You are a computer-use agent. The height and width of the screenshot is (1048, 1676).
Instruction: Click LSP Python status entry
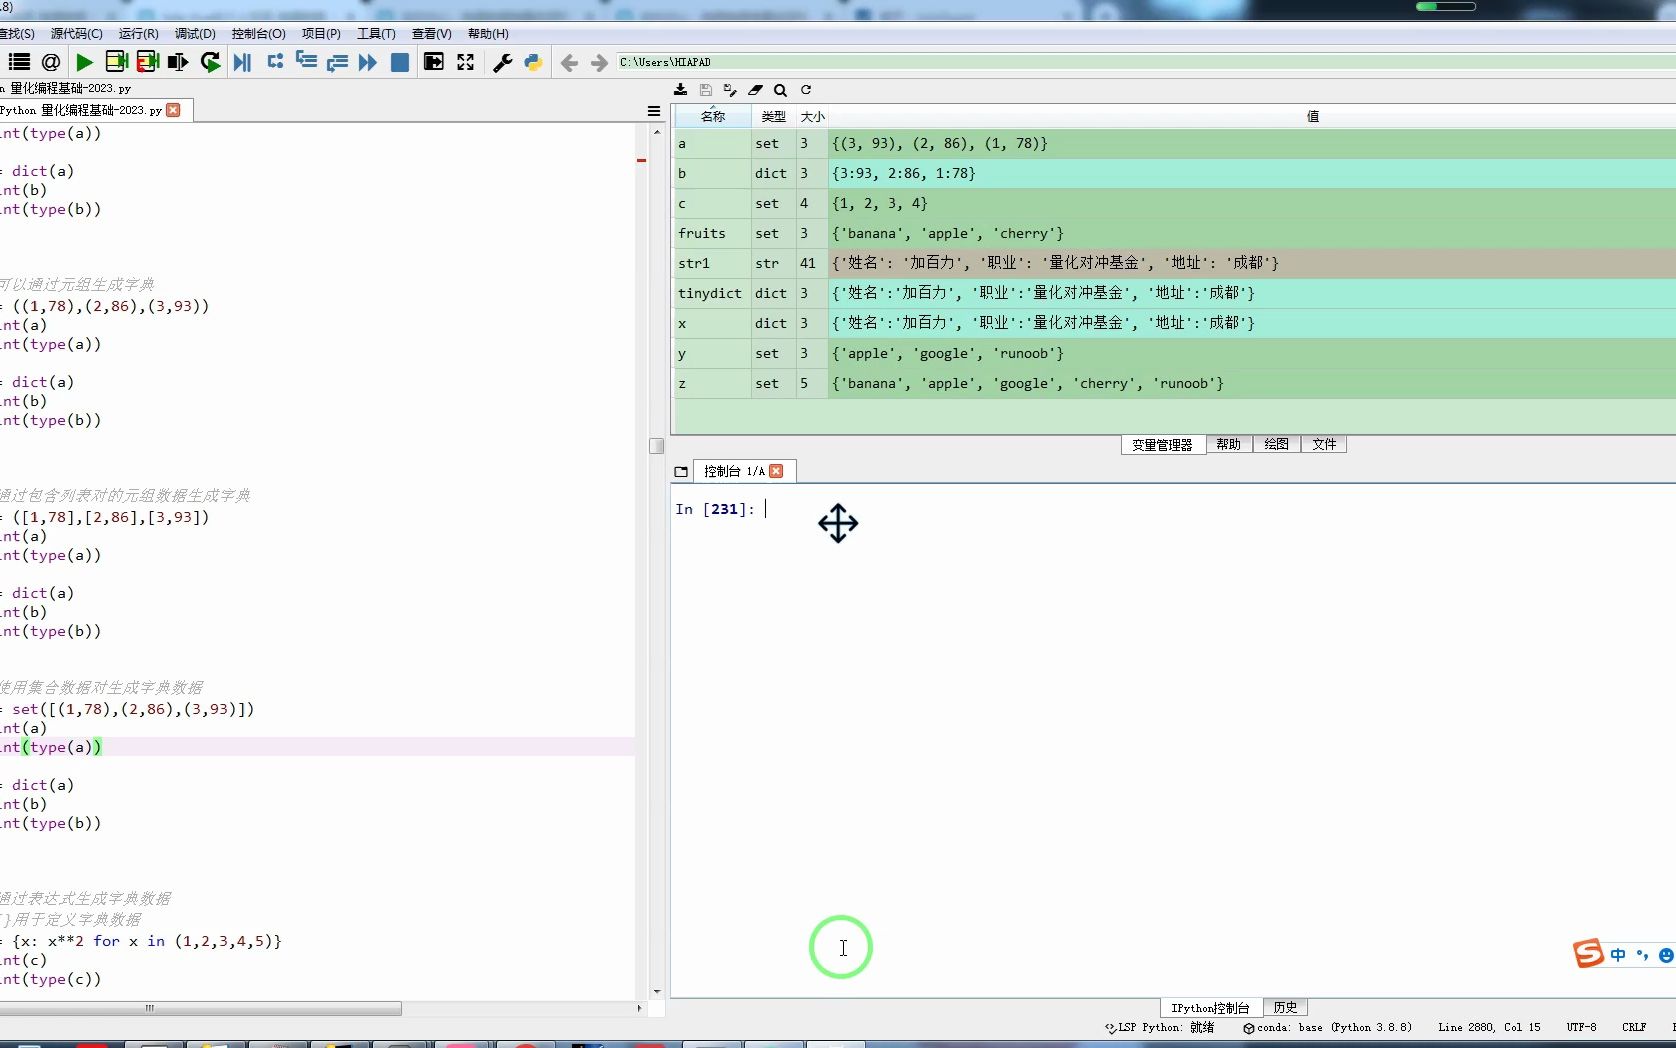(1160, 1027)
